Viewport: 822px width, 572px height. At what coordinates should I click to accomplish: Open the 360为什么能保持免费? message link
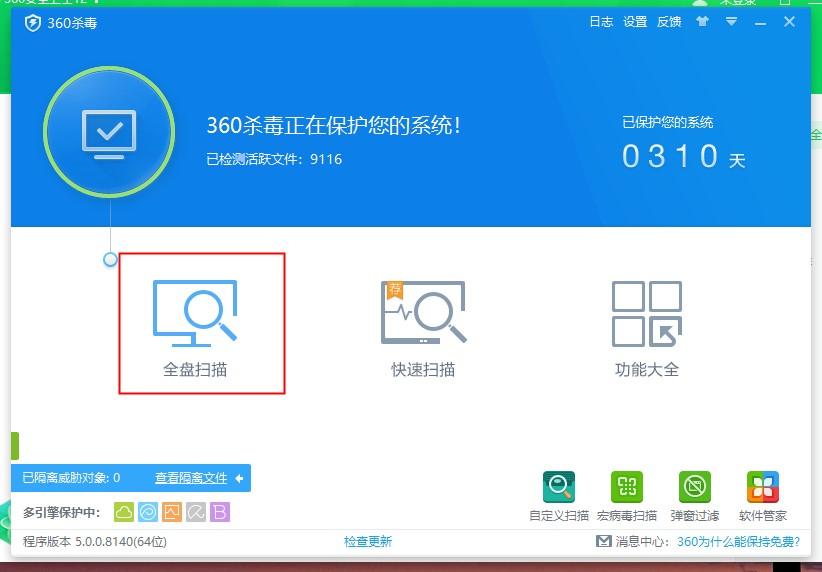point(739,542)
